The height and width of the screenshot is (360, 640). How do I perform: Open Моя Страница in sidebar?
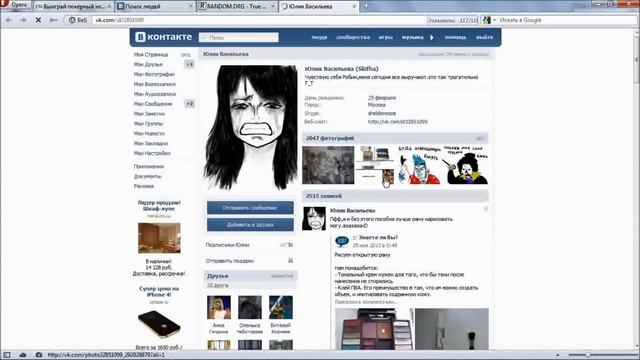click(x=151, y=54)
